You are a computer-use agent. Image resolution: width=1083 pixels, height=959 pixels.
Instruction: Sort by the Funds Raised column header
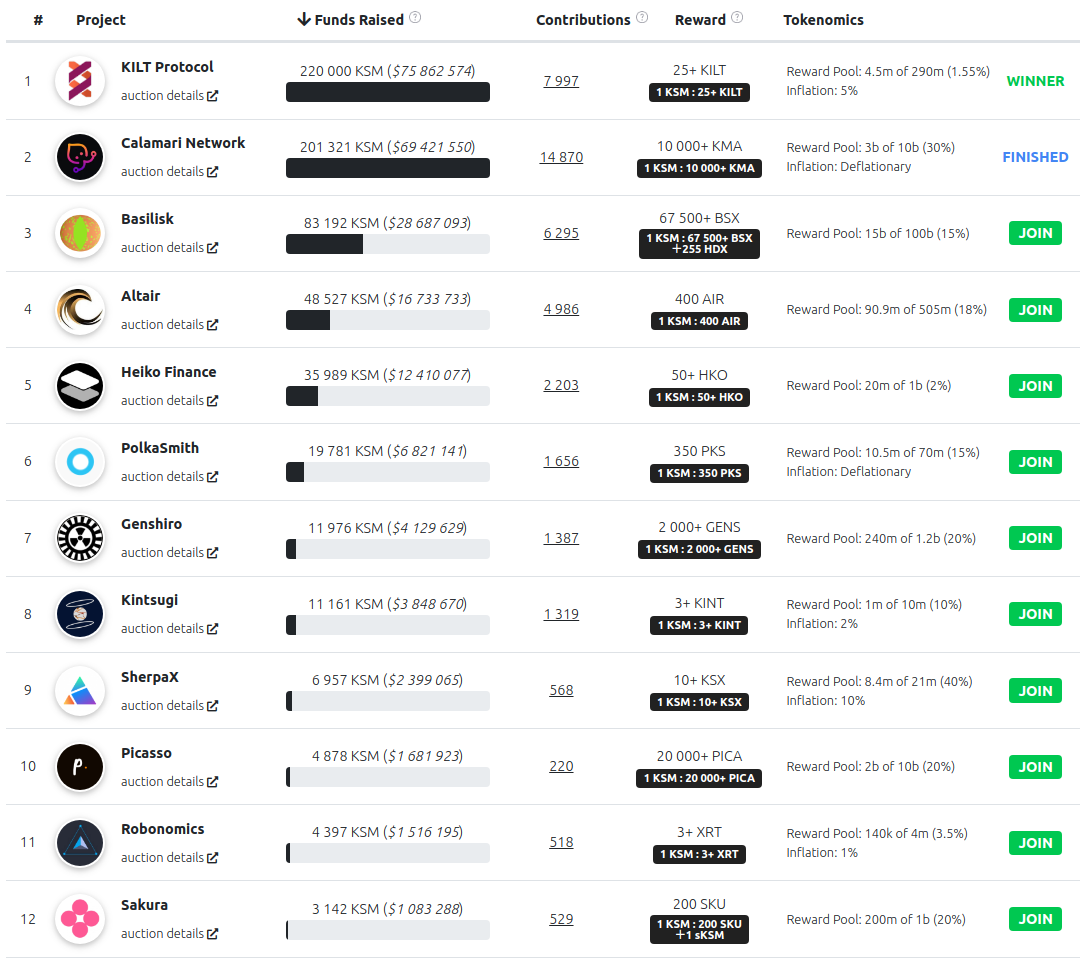pyautogui.click(x=351, y=19)
